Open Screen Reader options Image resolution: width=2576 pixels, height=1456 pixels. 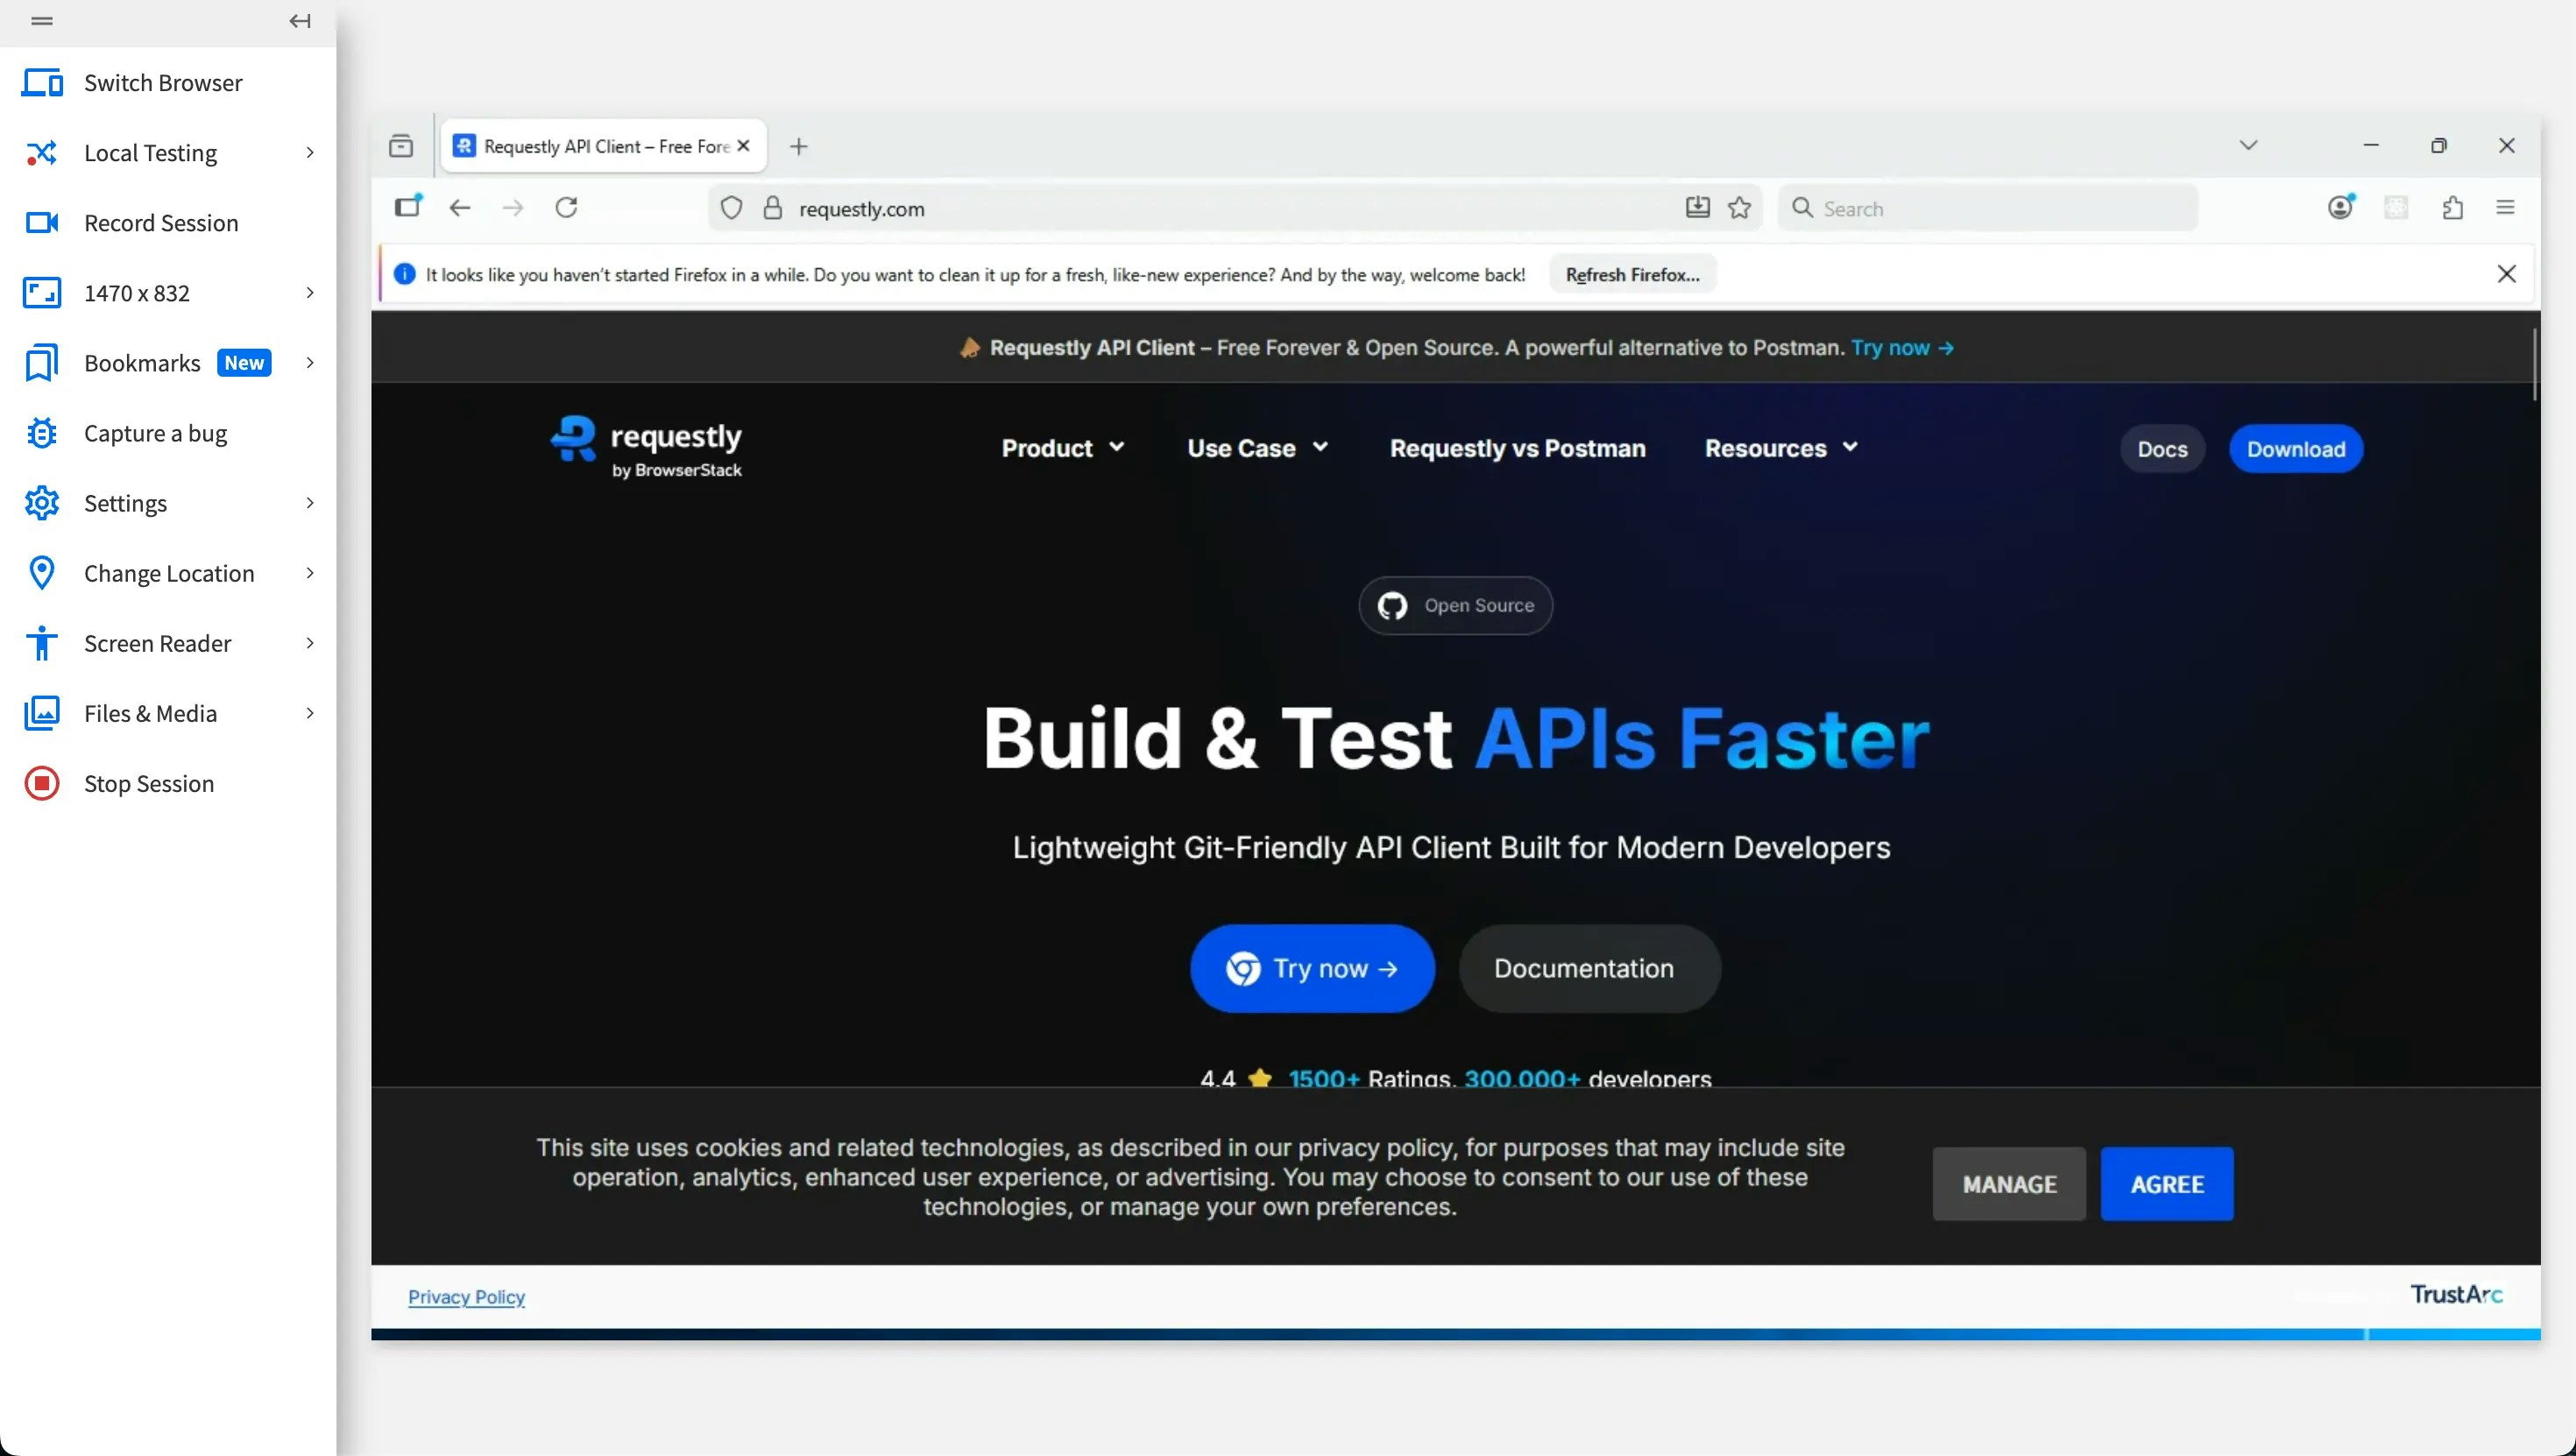pyautogui.click(x=159, y=643)
